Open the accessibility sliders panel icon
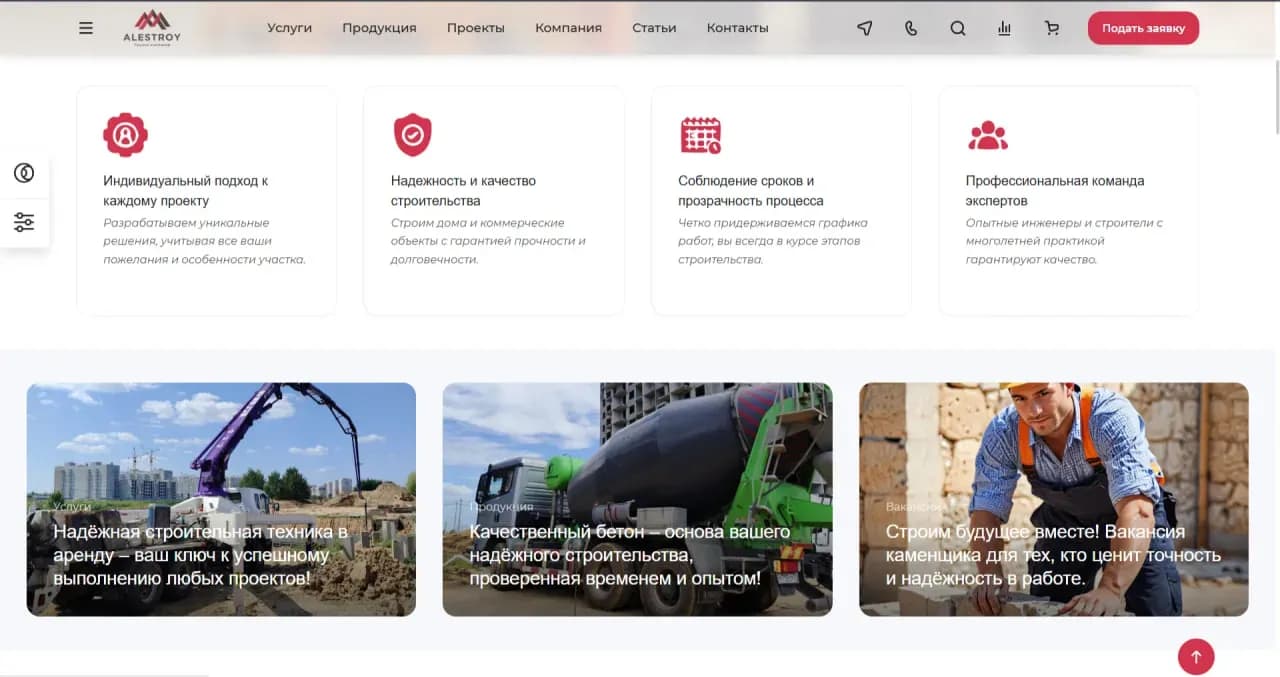The image size is (1280, 677). (25, 221)
